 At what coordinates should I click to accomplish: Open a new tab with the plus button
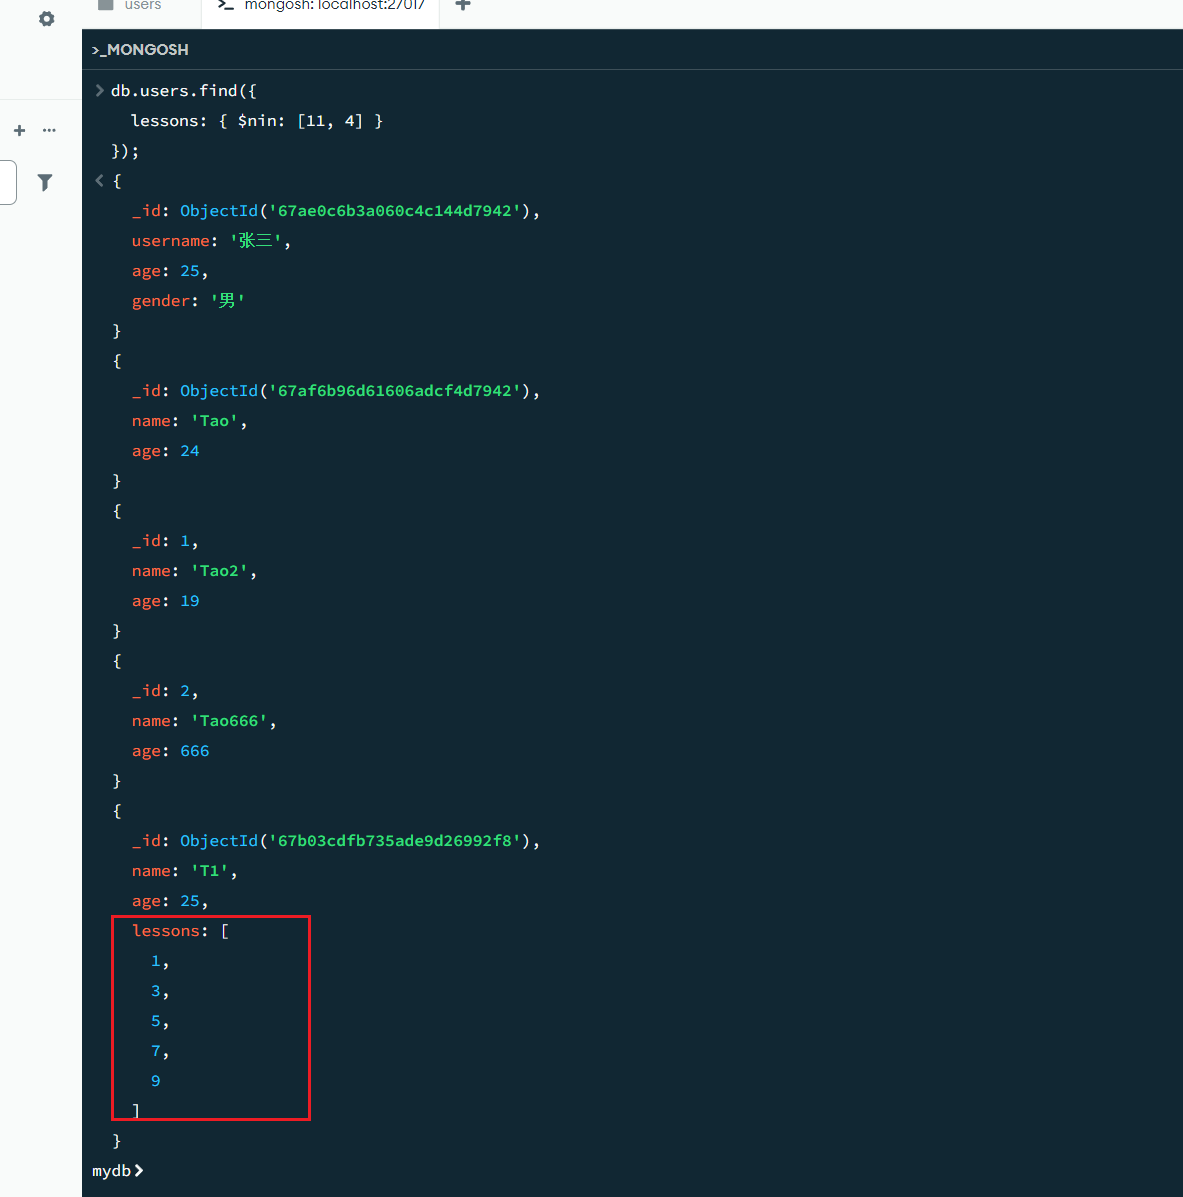pyautogui.click(x=463, y=6)
